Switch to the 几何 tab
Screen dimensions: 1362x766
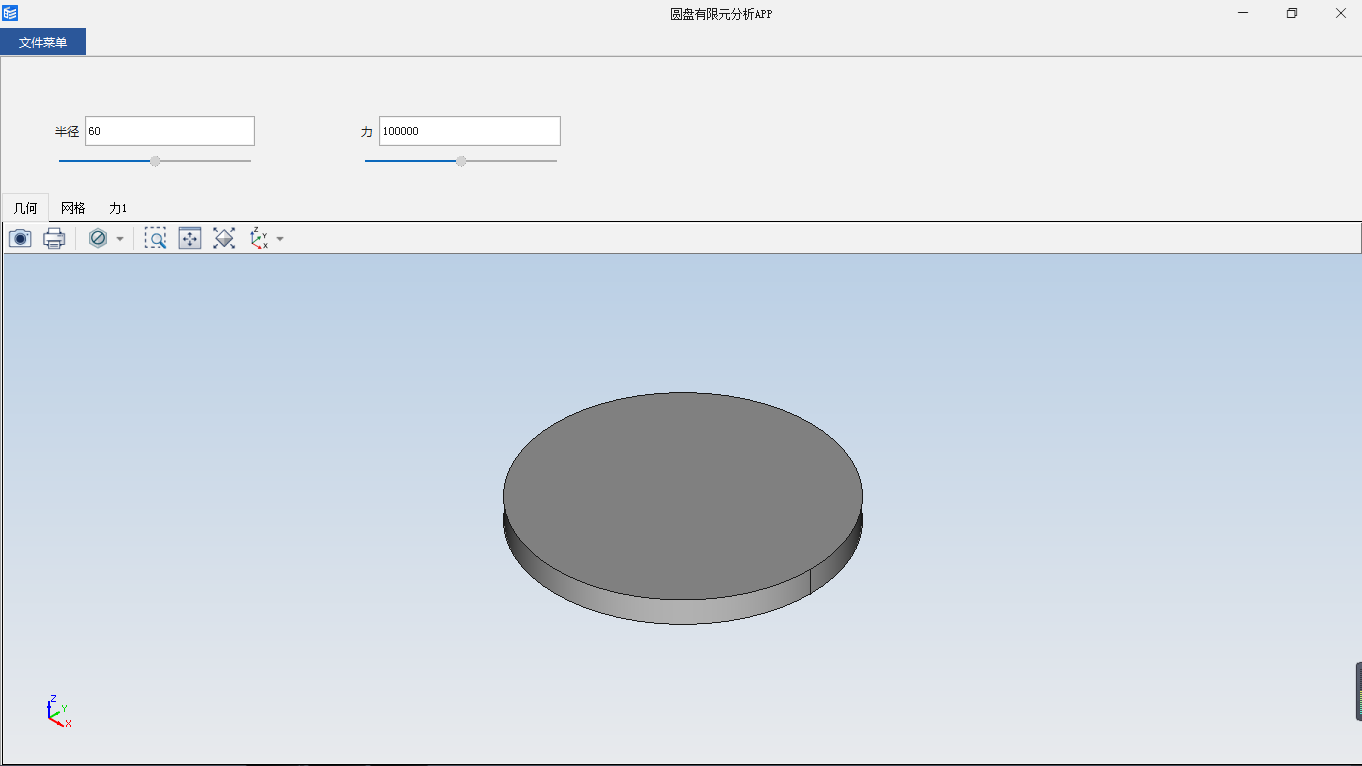(x=25, y=208)
